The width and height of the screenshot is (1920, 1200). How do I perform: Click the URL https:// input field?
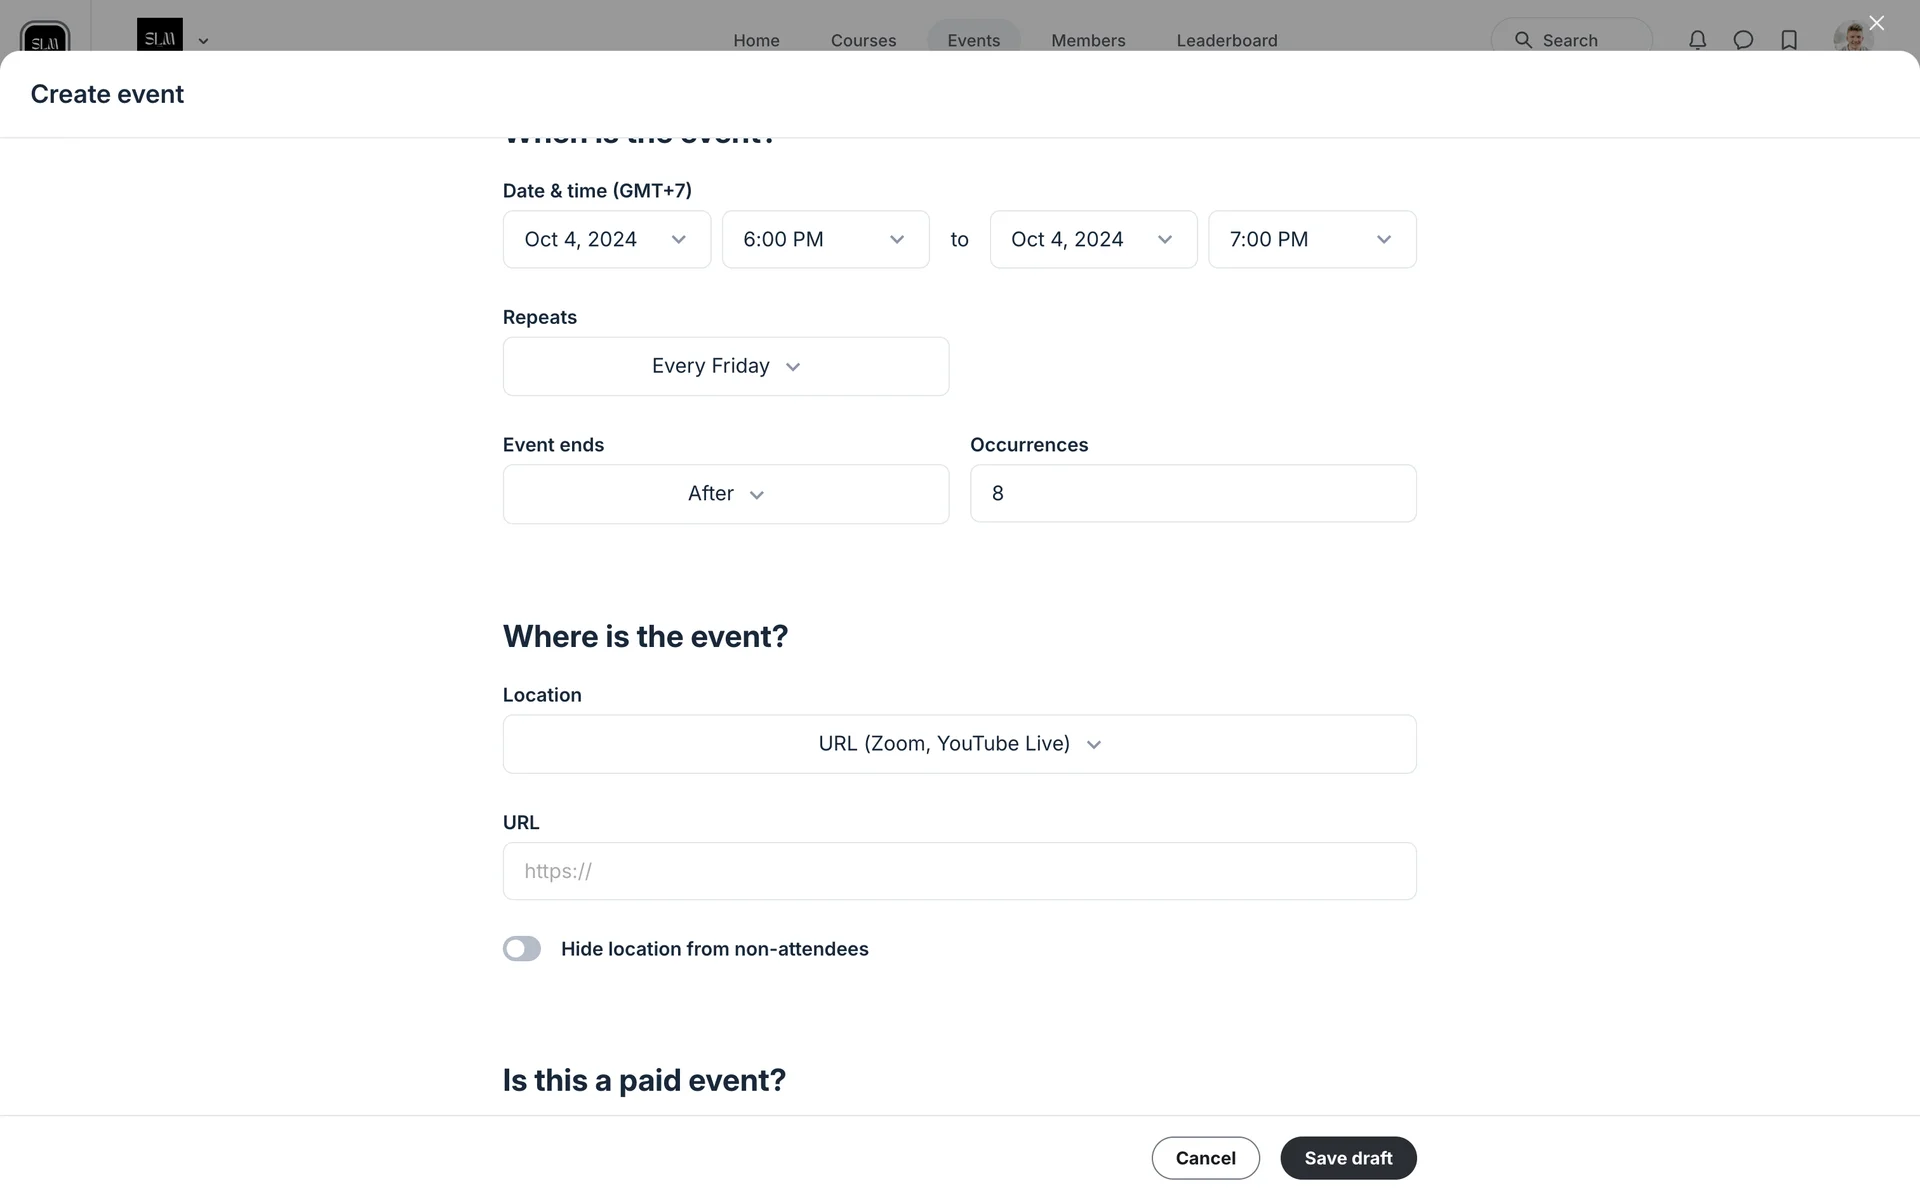(959, 871)
